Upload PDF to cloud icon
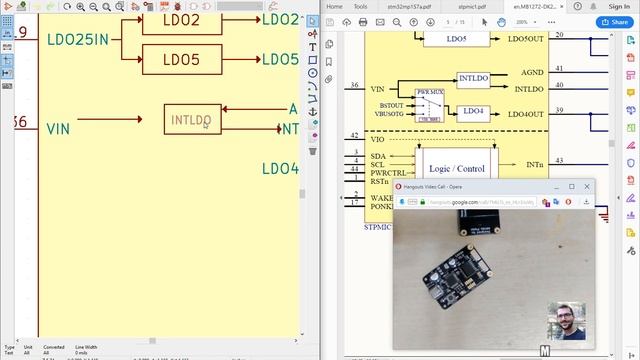 pyautogui.click(x=347, y=22)
